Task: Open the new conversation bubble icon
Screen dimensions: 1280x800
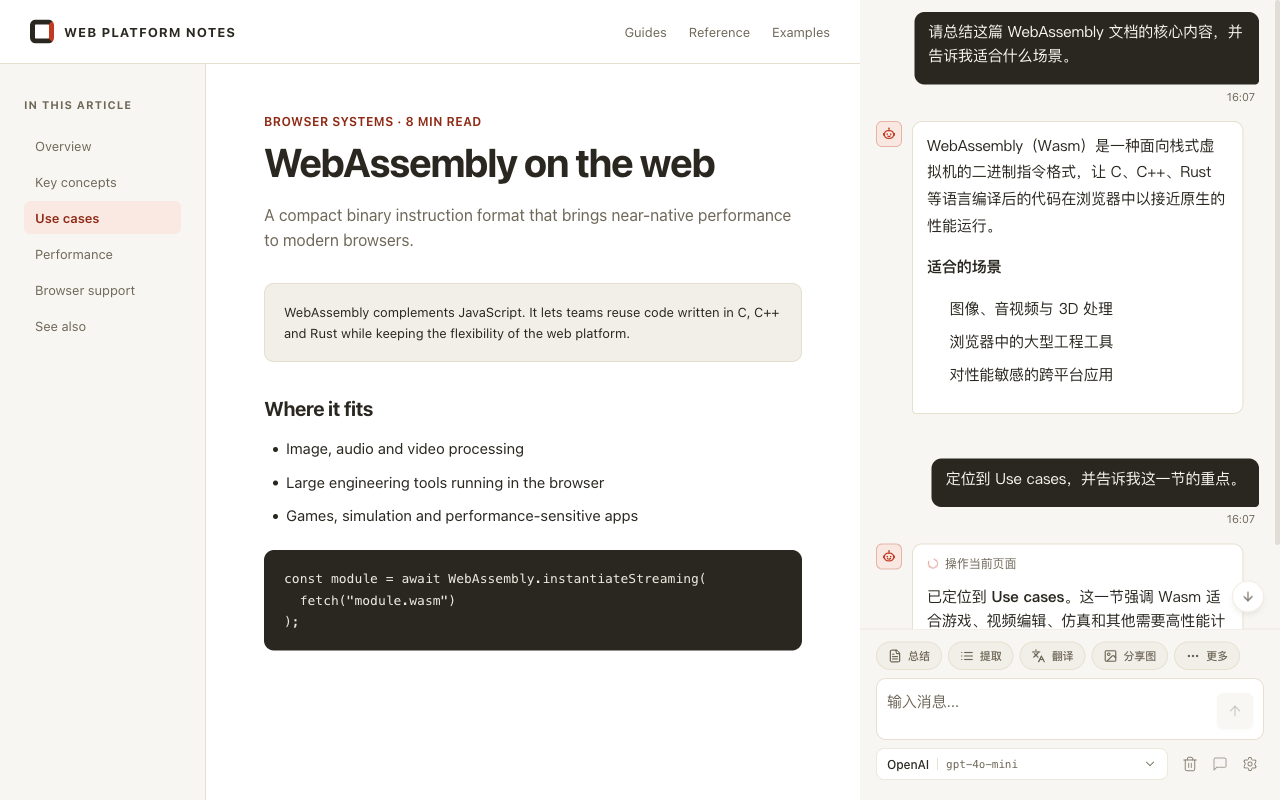Action: 1220,764
